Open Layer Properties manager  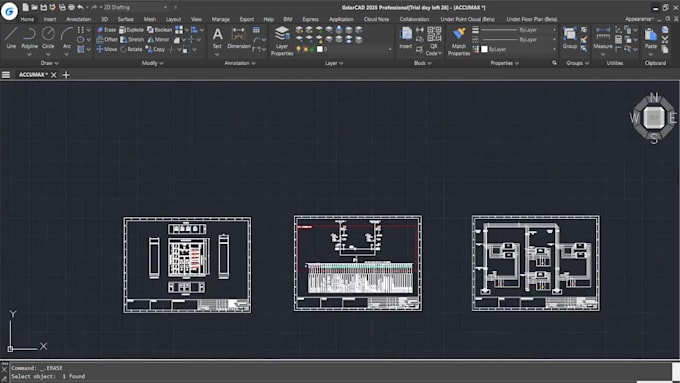282,41
